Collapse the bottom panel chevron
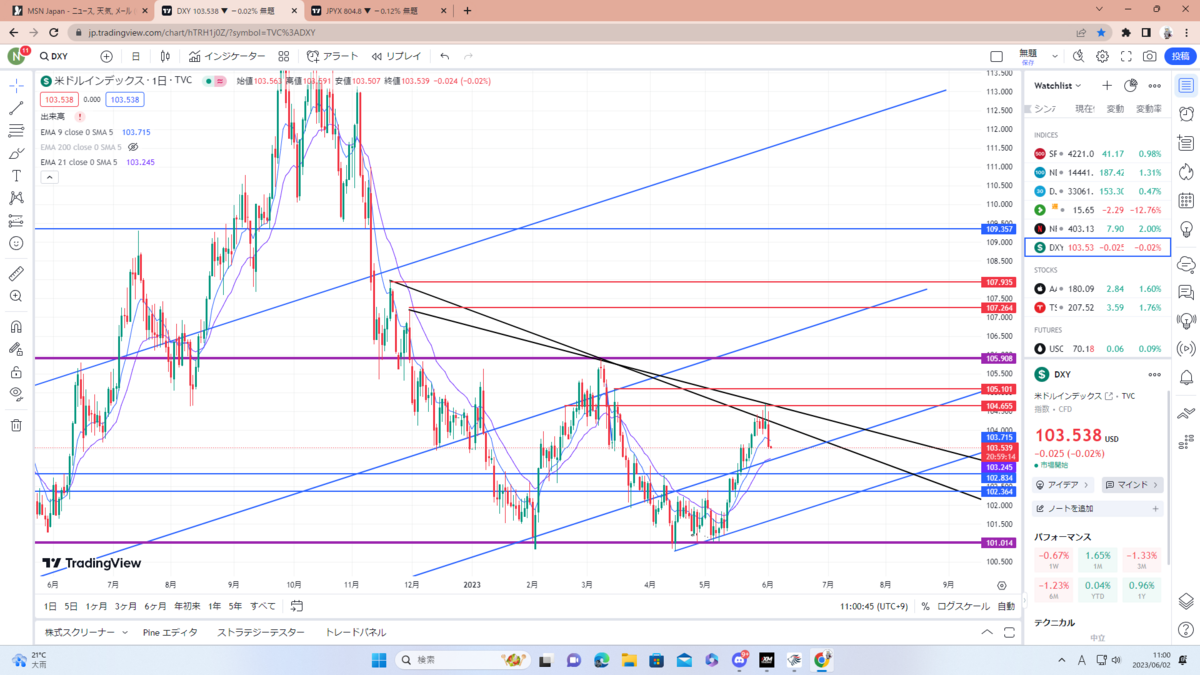This screenshot has height=675, width=1200. click(988, 632)
